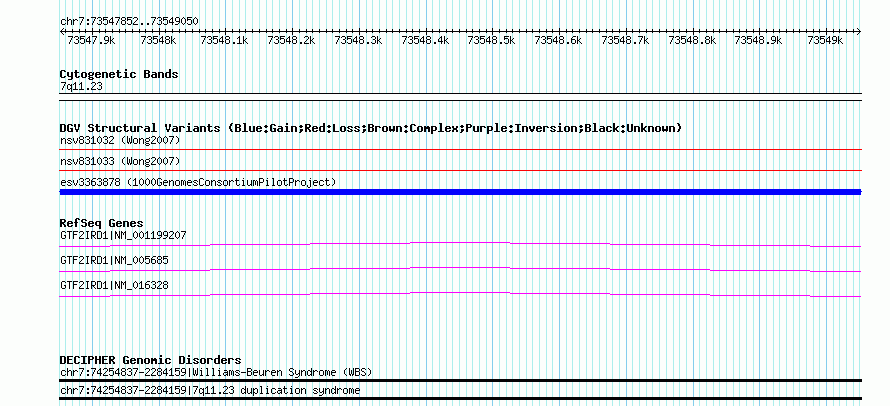890x406 pixels.
Task: Click the 73548.7k ruler tick label
Action: 625,40
